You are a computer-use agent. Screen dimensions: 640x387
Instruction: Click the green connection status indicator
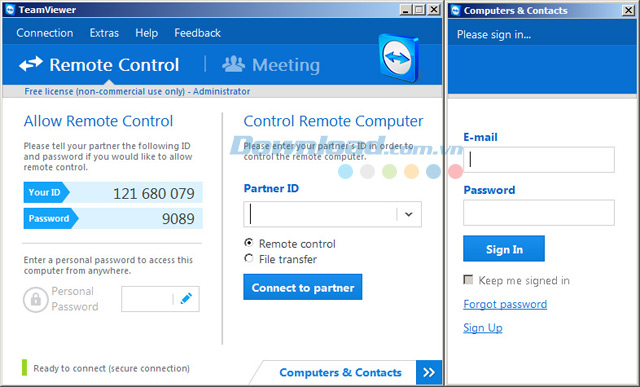24,367
